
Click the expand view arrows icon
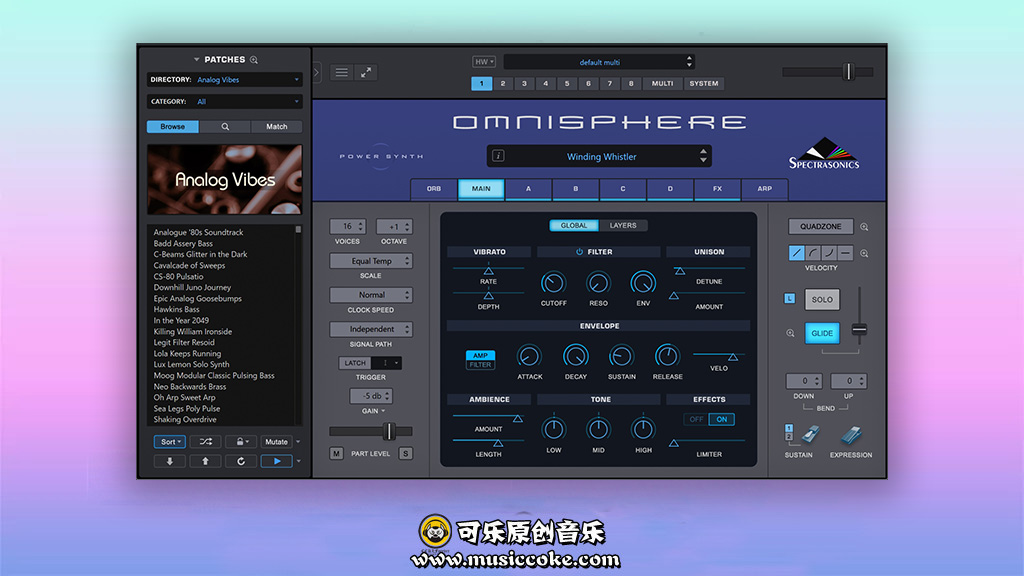click(x=366, y=72)
